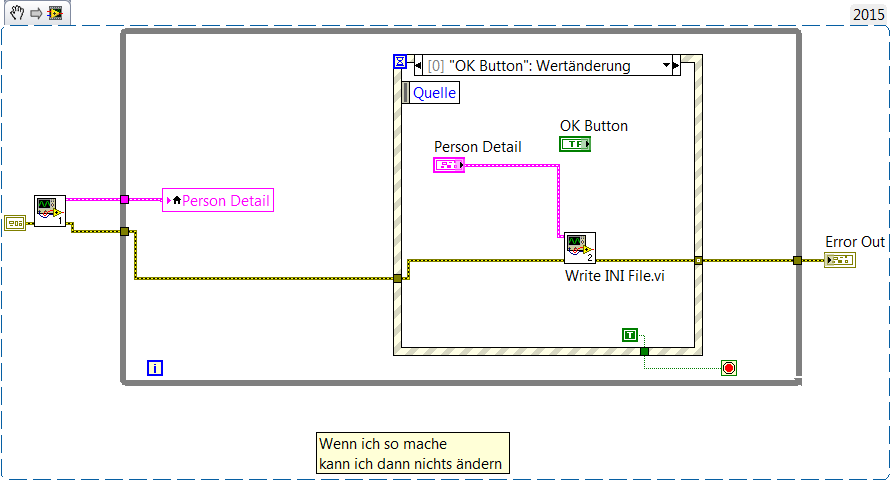Click the error tunnel on event structure right border
This screenshot has width=891, height=481.
click(x=698, y=260)
